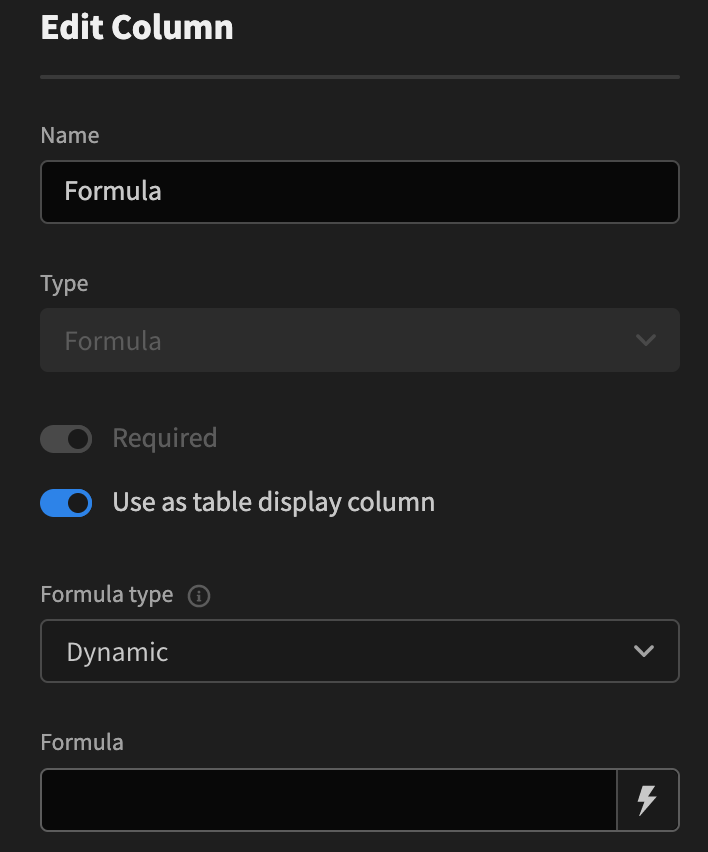The width and height of the screenshot is (708, 852).
Task: Click the info circle next to Formula type
Action: pos(199,596)
